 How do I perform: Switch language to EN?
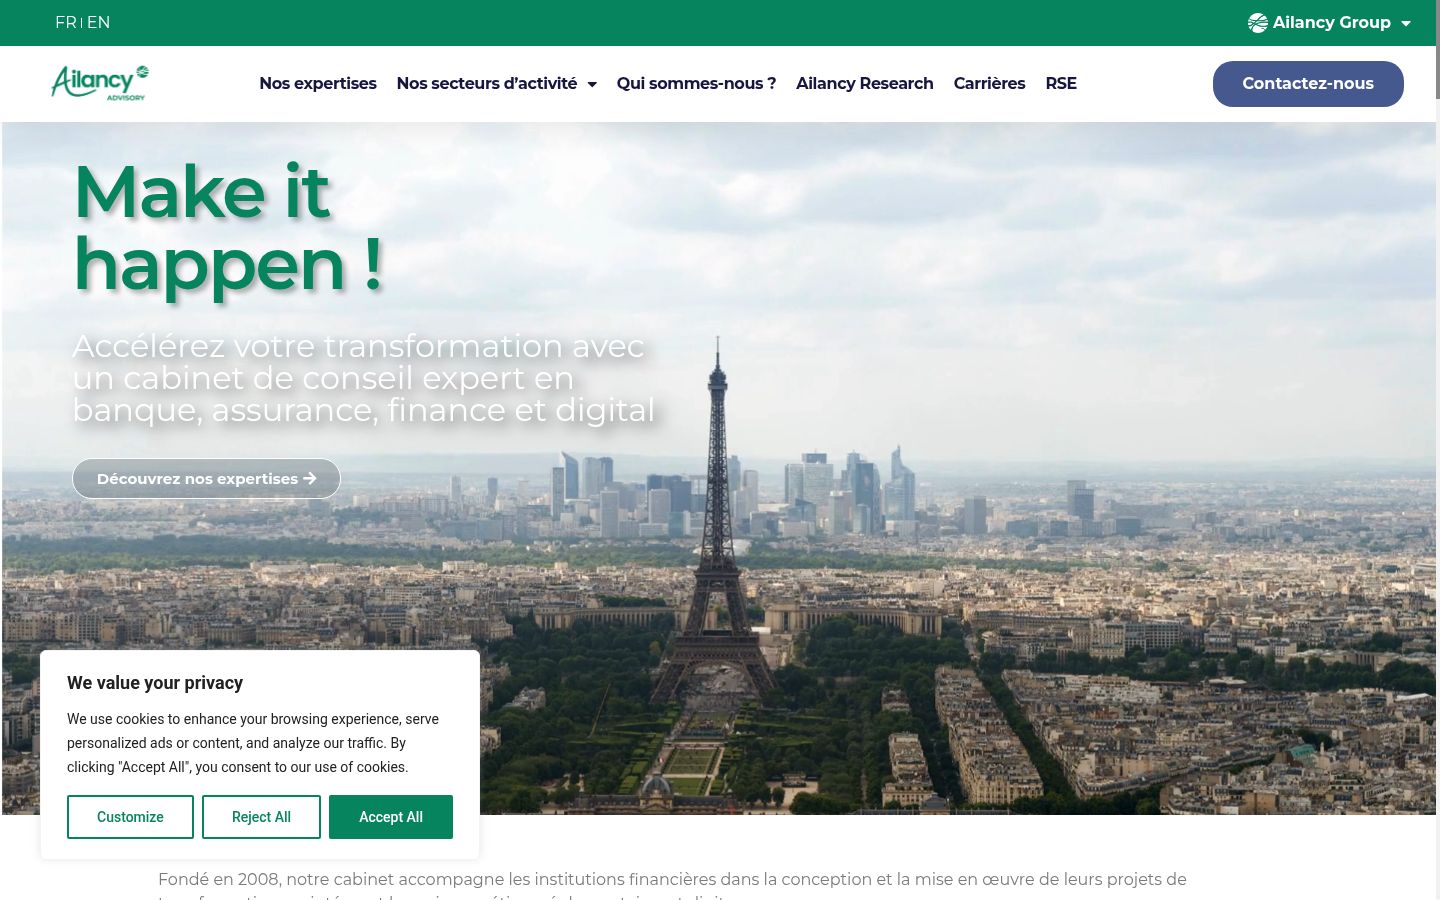[x=98, y=22]
